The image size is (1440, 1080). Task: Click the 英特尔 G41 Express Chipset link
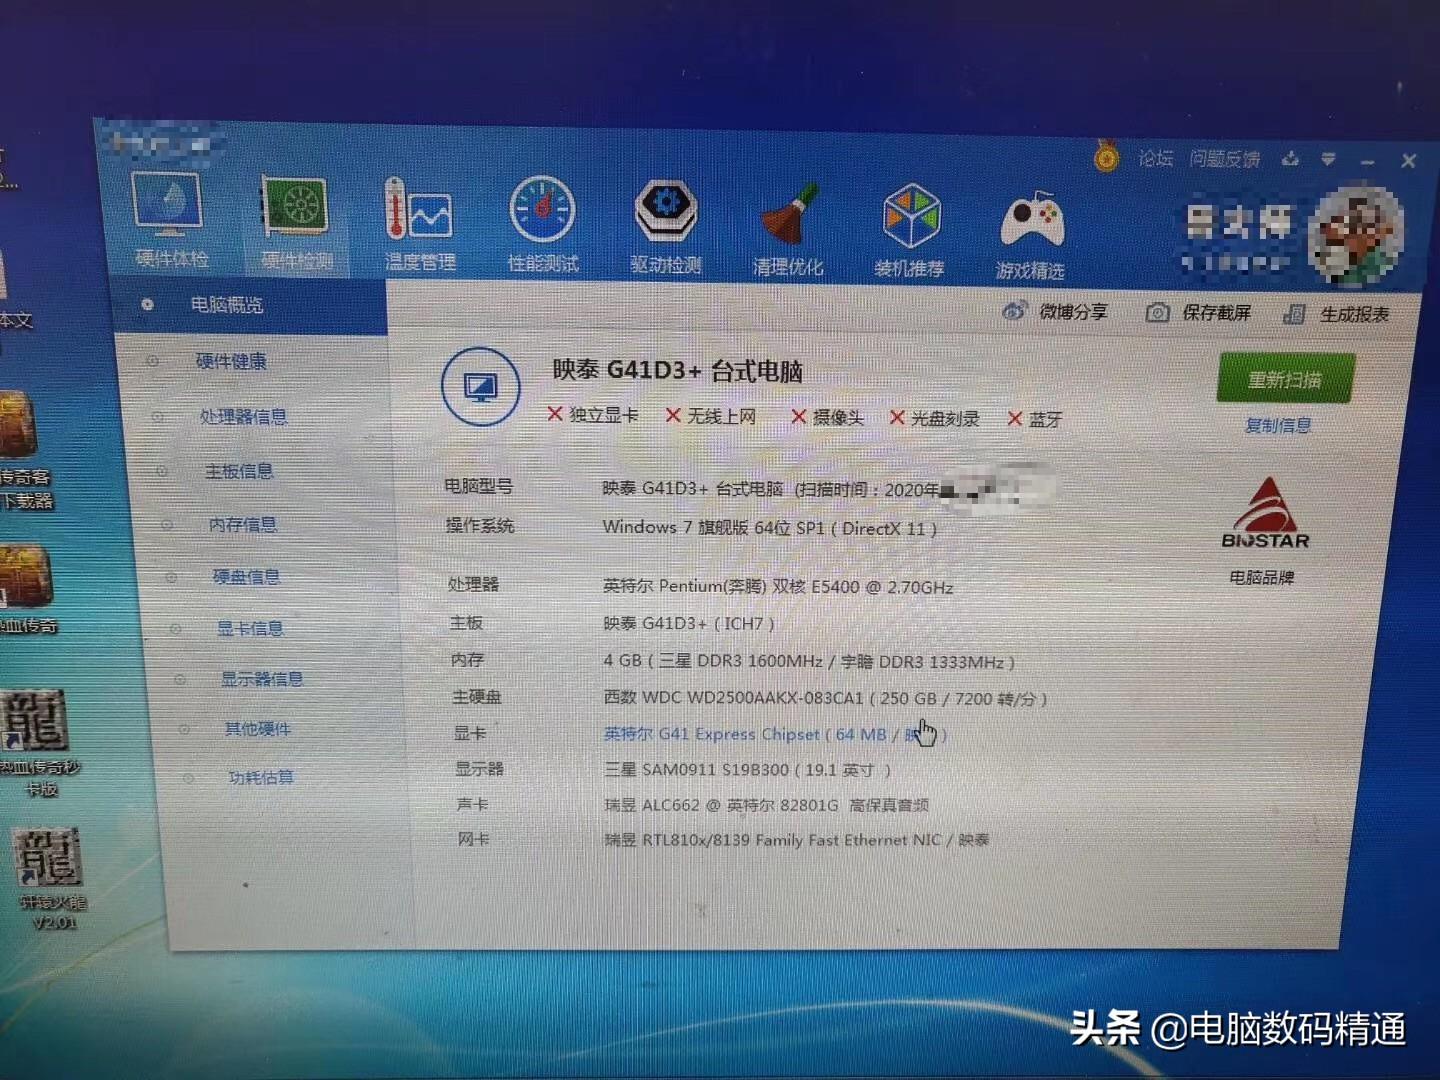775,733
